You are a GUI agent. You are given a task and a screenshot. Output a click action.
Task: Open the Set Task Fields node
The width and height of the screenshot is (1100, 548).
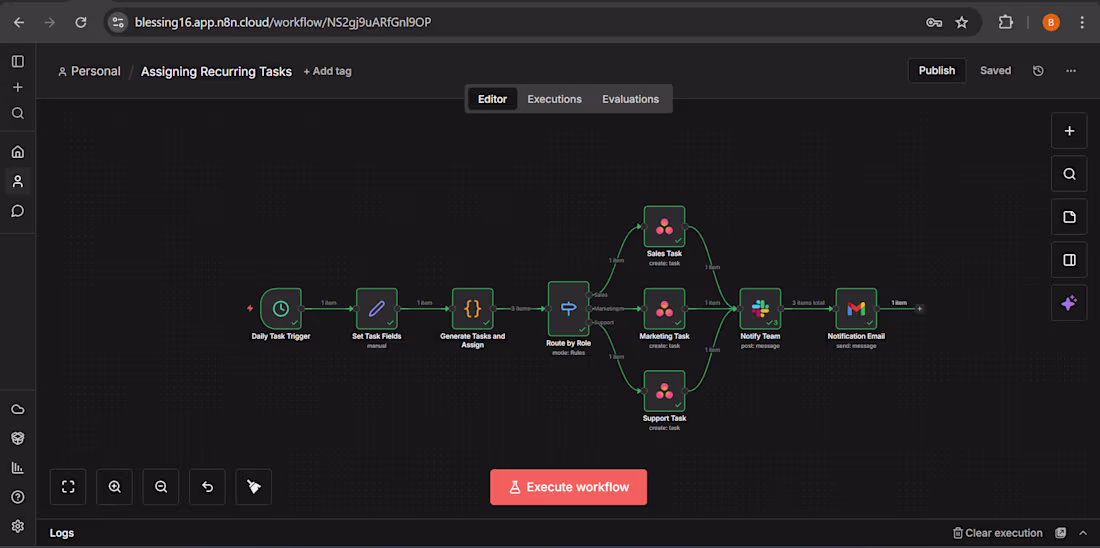(x=377, y=308)
